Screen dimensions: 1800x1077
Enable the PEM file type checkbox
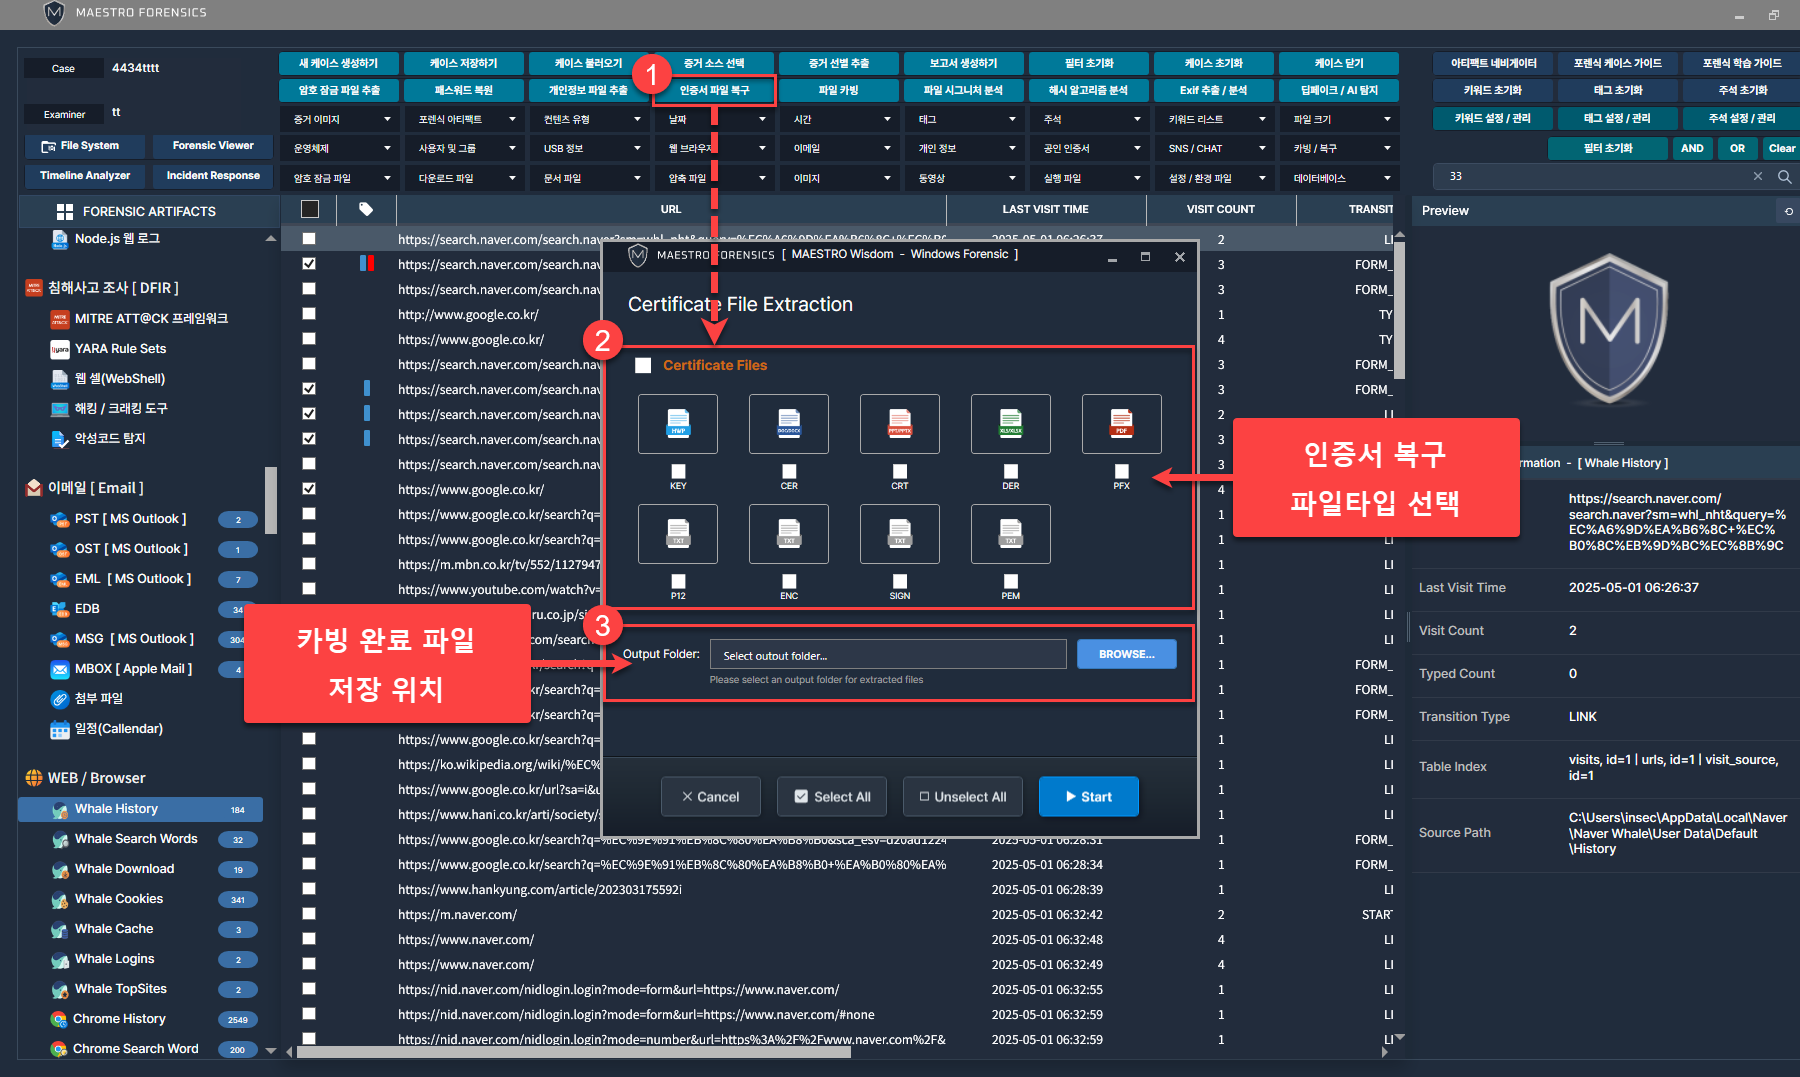click(1011, 581)
